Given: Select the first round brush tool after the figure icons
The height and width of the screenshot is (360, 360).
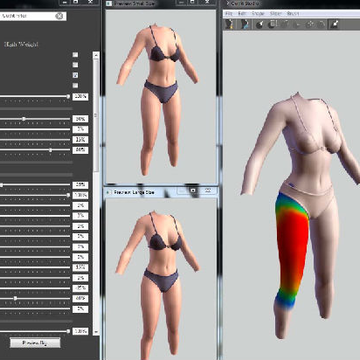Looking at the screenshot, I should (x=260, y=24).
